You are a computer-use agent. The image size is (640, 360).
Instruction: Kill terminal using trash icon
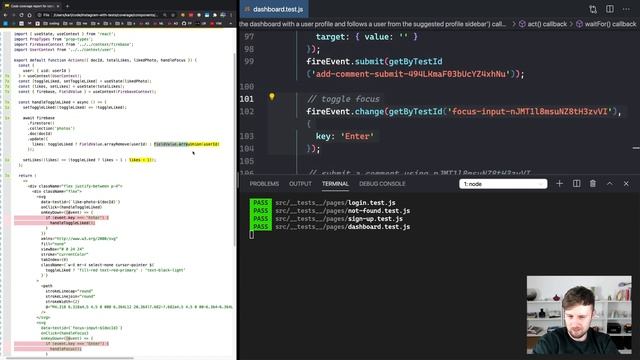tap(593, 184)
